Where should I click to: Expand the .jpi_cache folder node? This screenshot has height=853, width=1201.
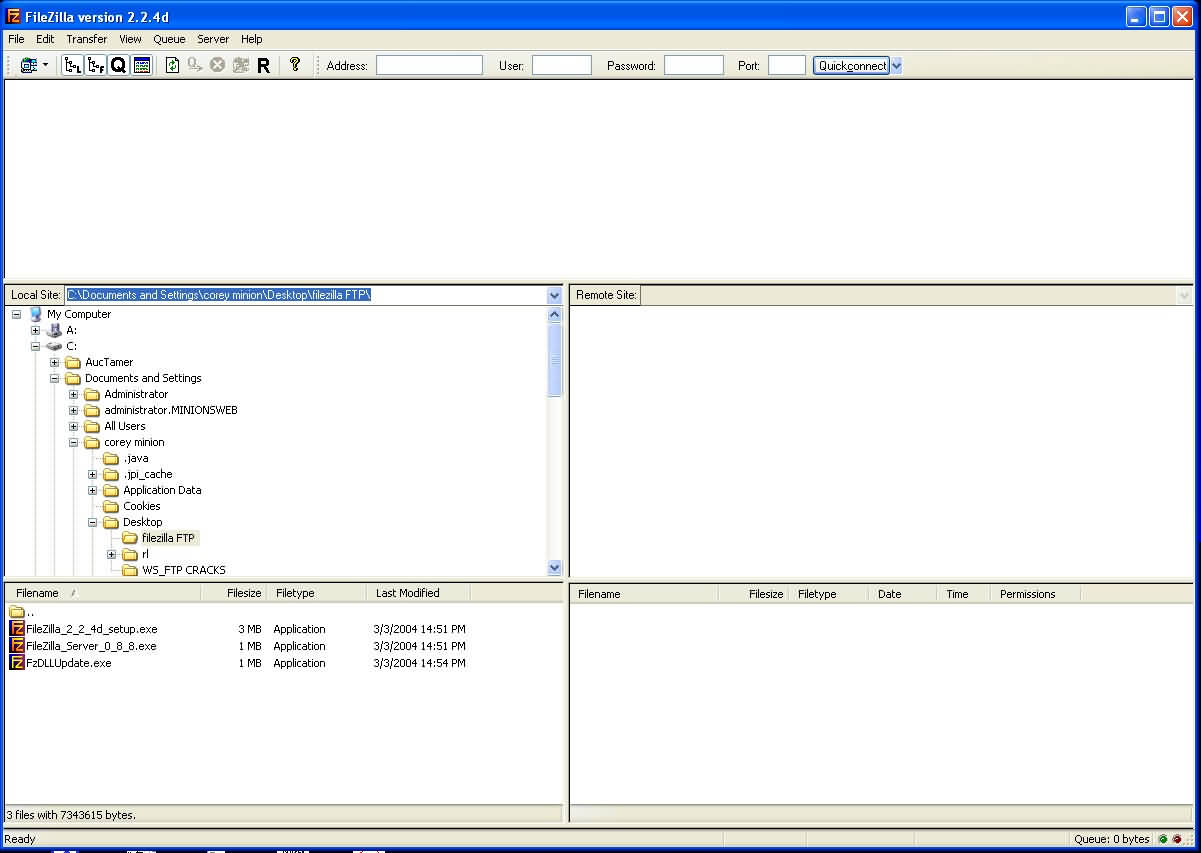tap(93, 474)
